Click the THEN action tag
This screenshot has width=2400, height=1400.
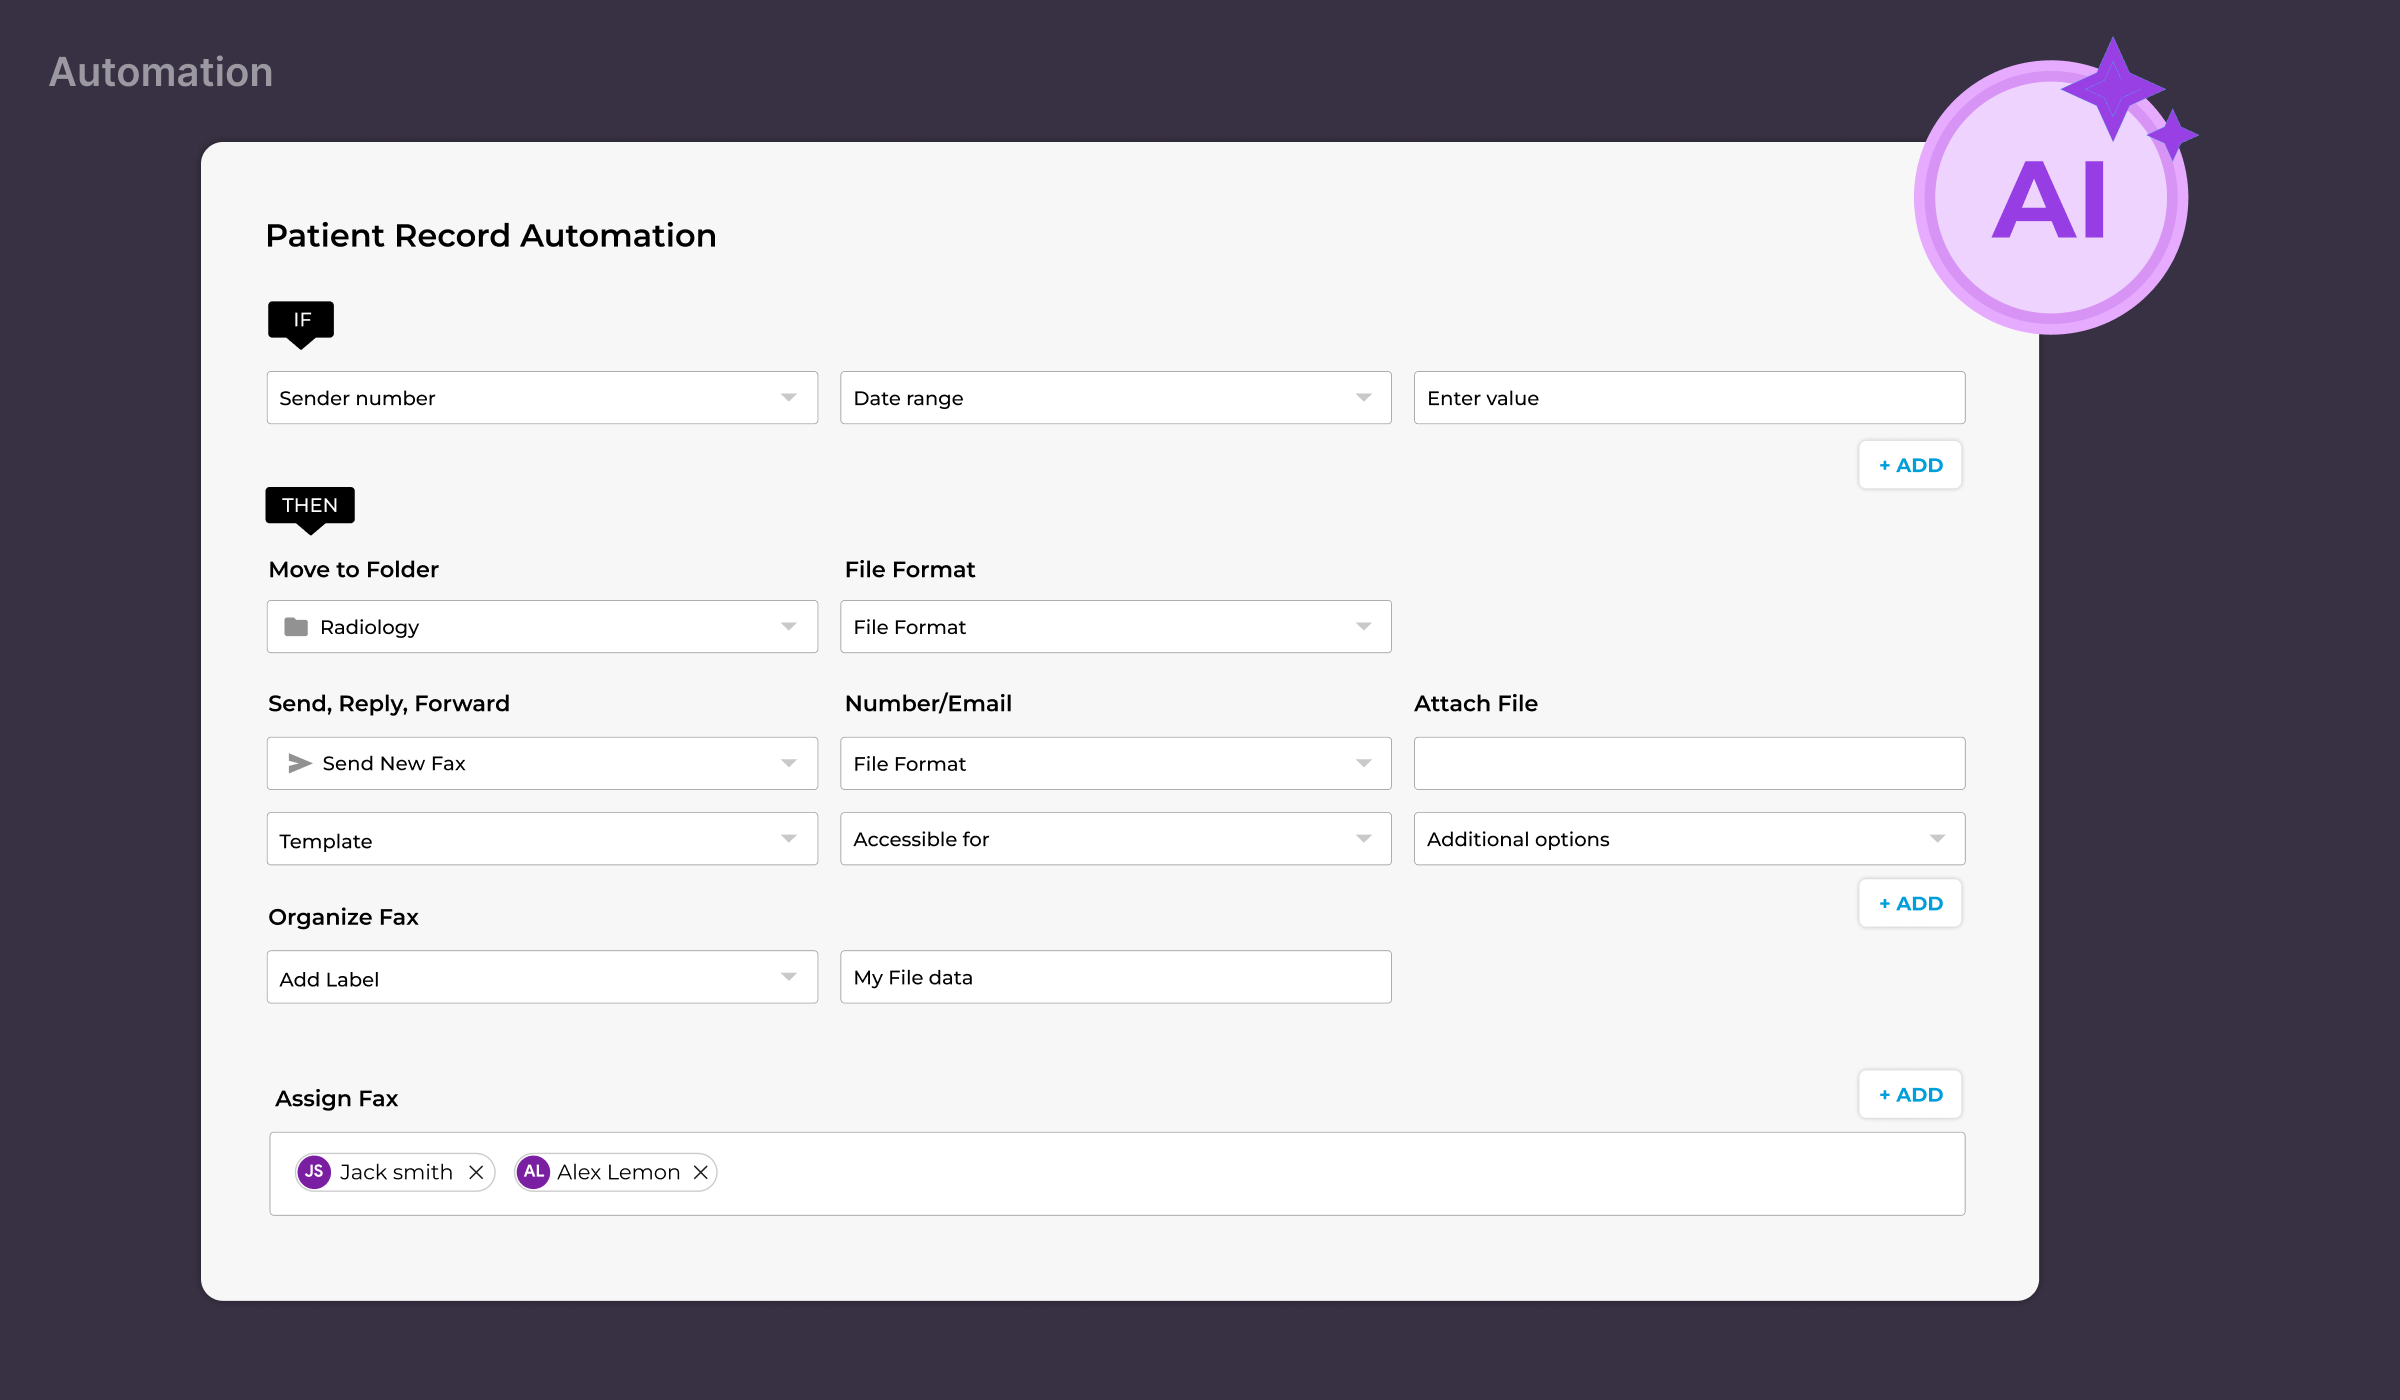[x=310, y=505]
